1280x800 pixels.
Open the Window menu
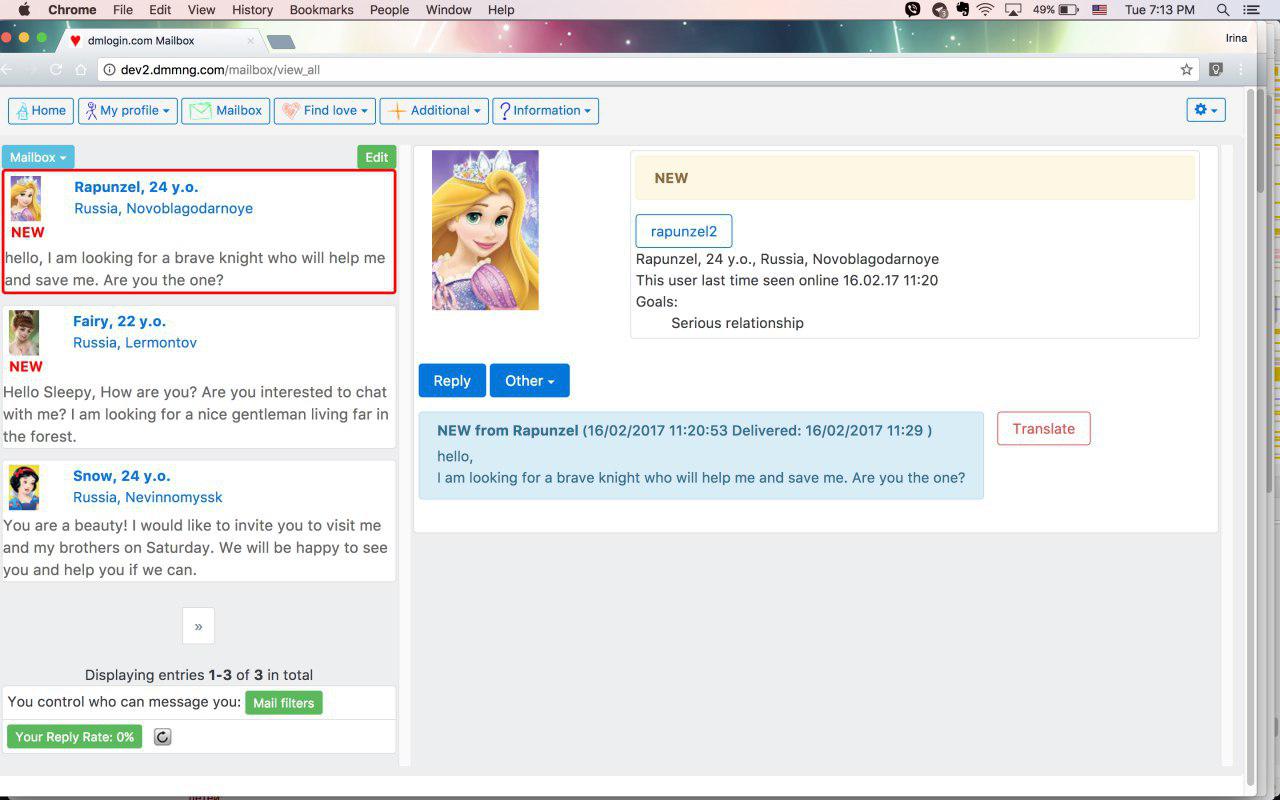(x=449, y=10)
